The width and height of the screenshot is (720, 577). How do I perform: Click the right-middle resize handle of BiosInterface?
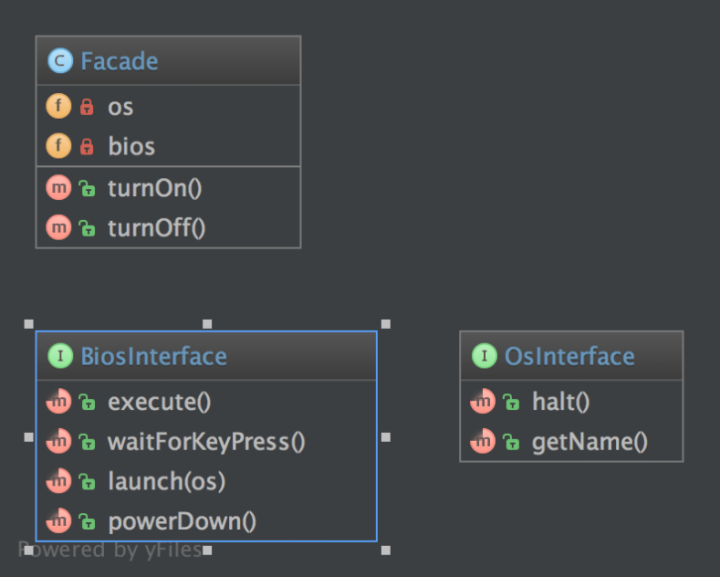click(386, 437)
